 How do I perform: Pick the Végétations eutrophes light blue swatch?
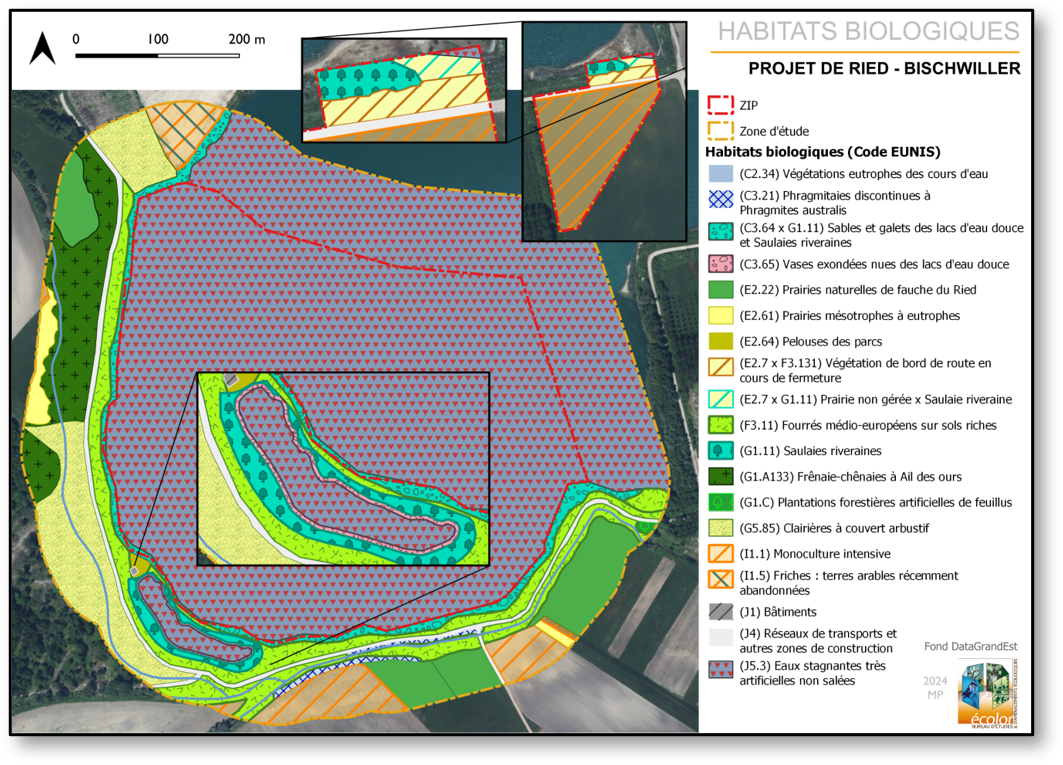pyautogui.click(x=721, y=174)
